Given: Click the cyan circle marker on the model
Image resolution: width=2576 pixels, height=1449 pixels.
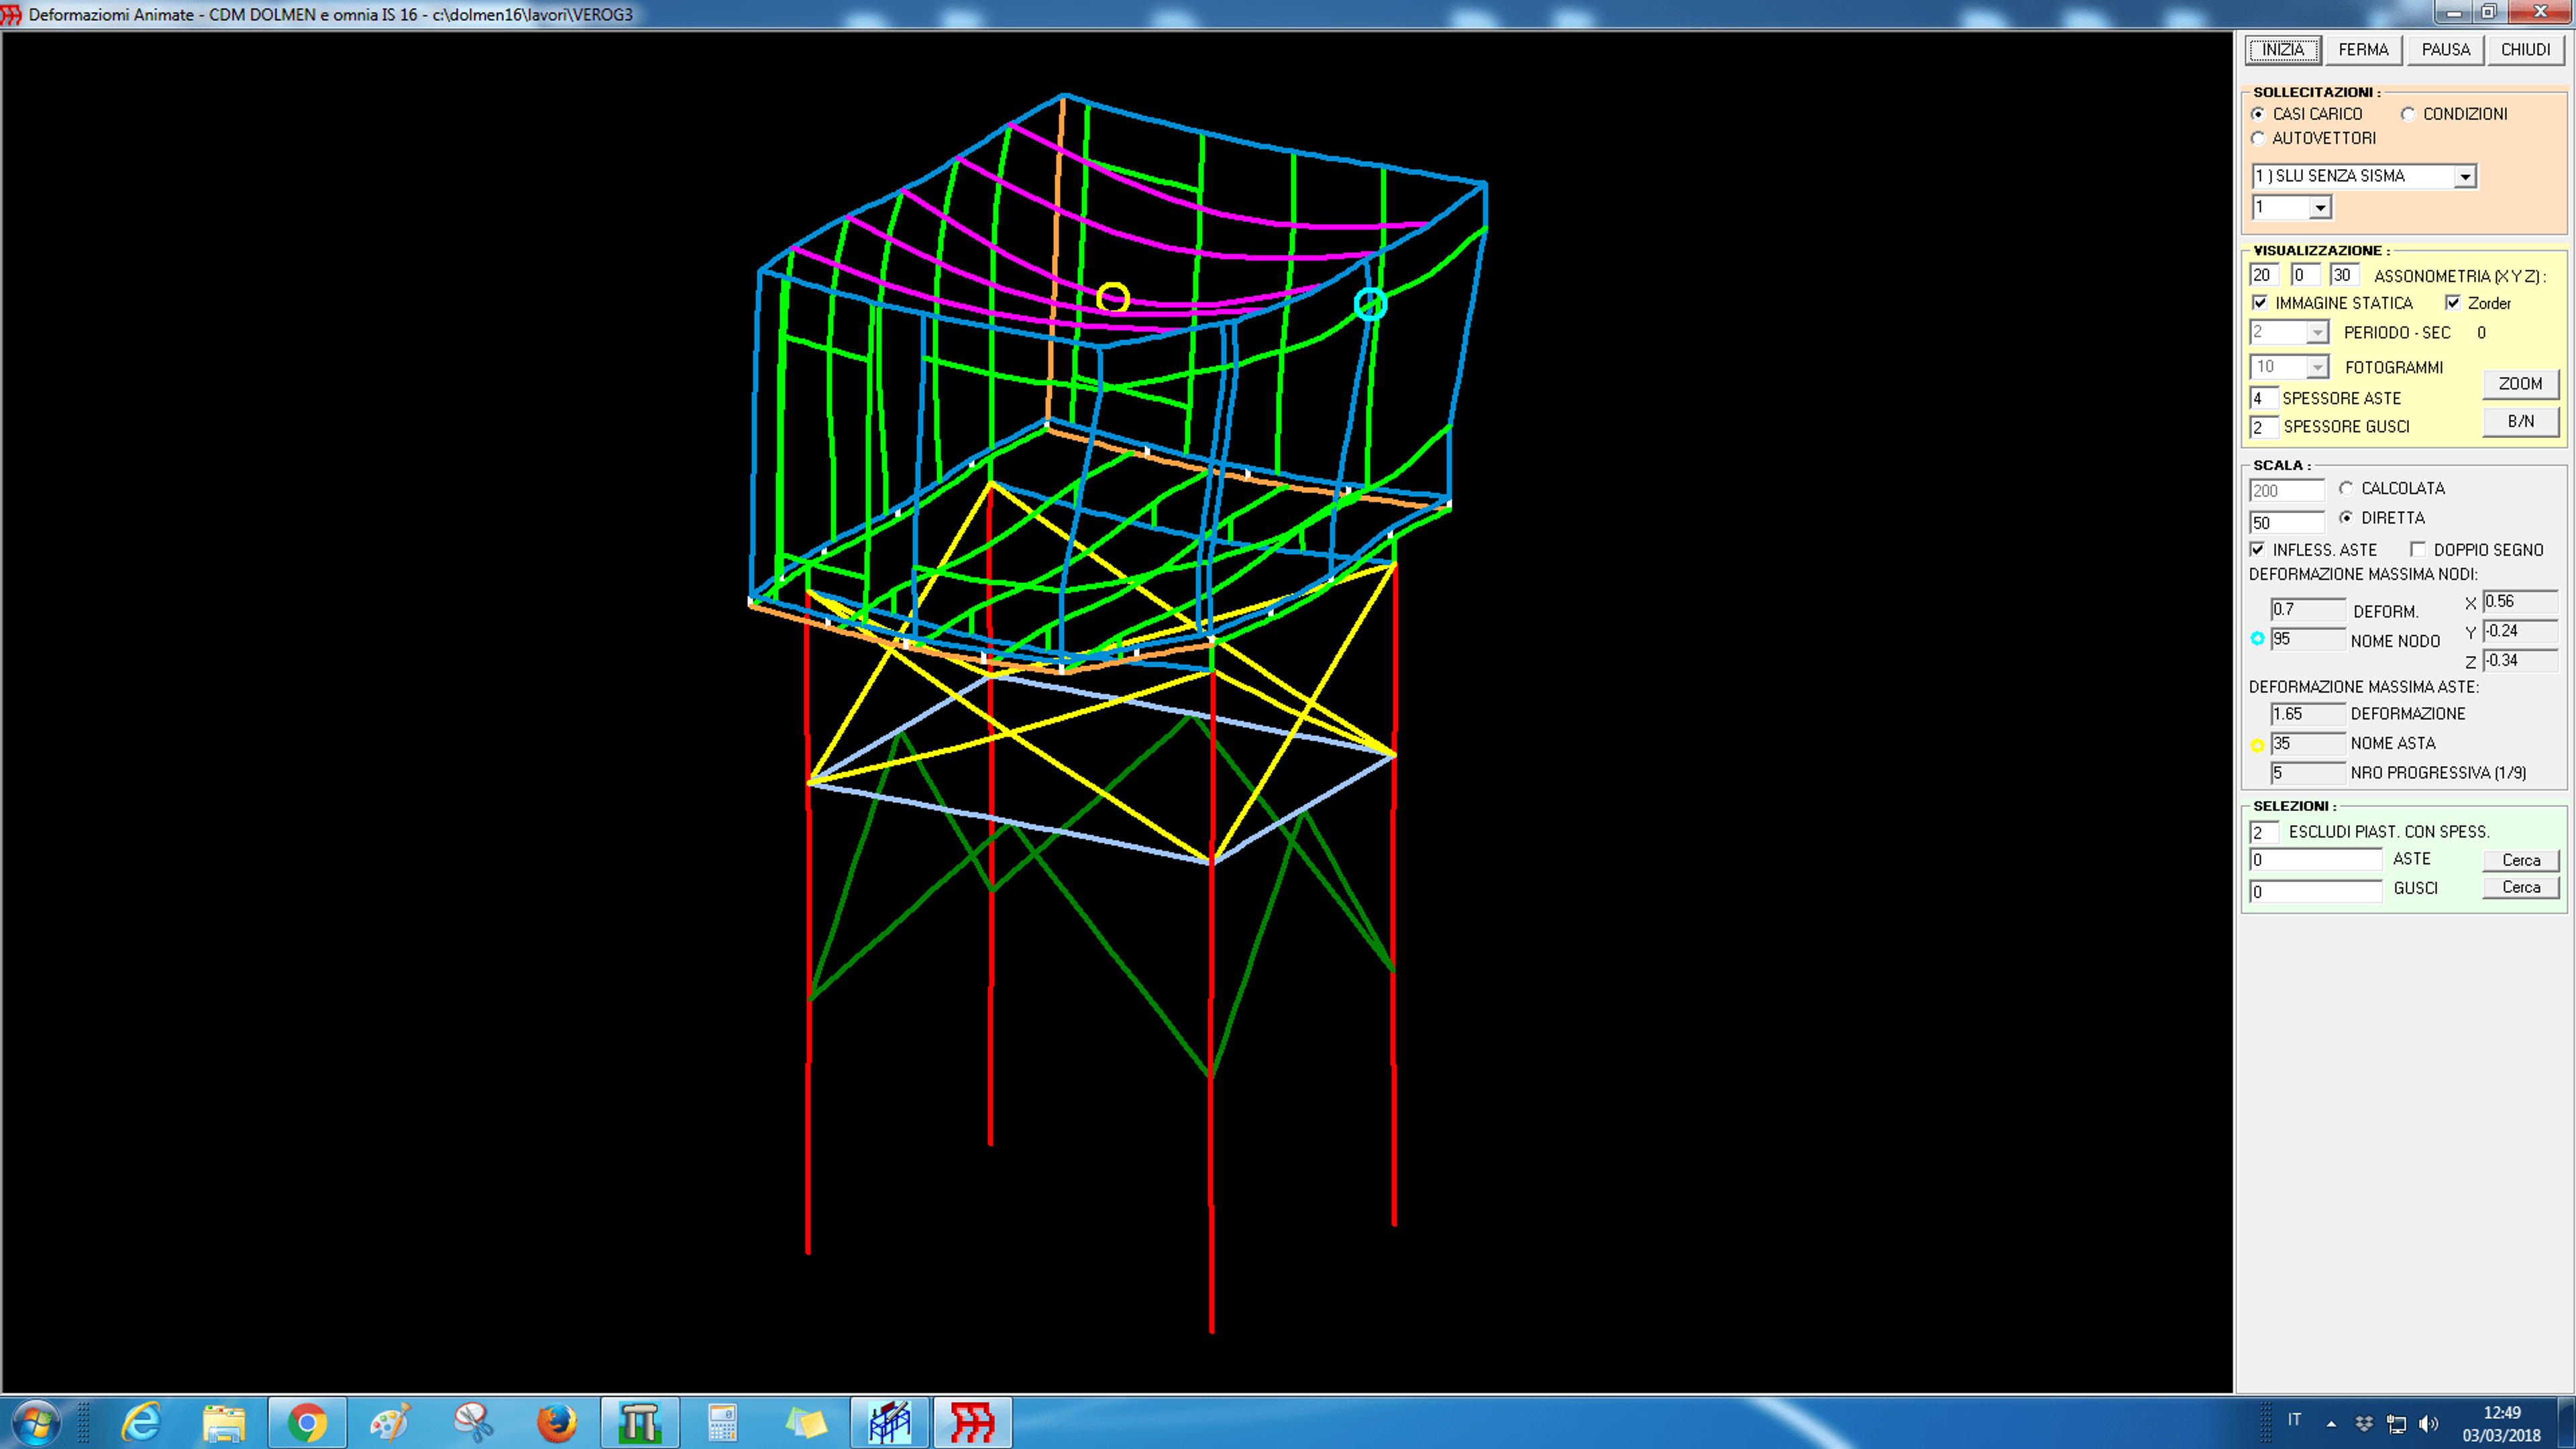Looking at the screenshot, I should tap(1370, 303).
